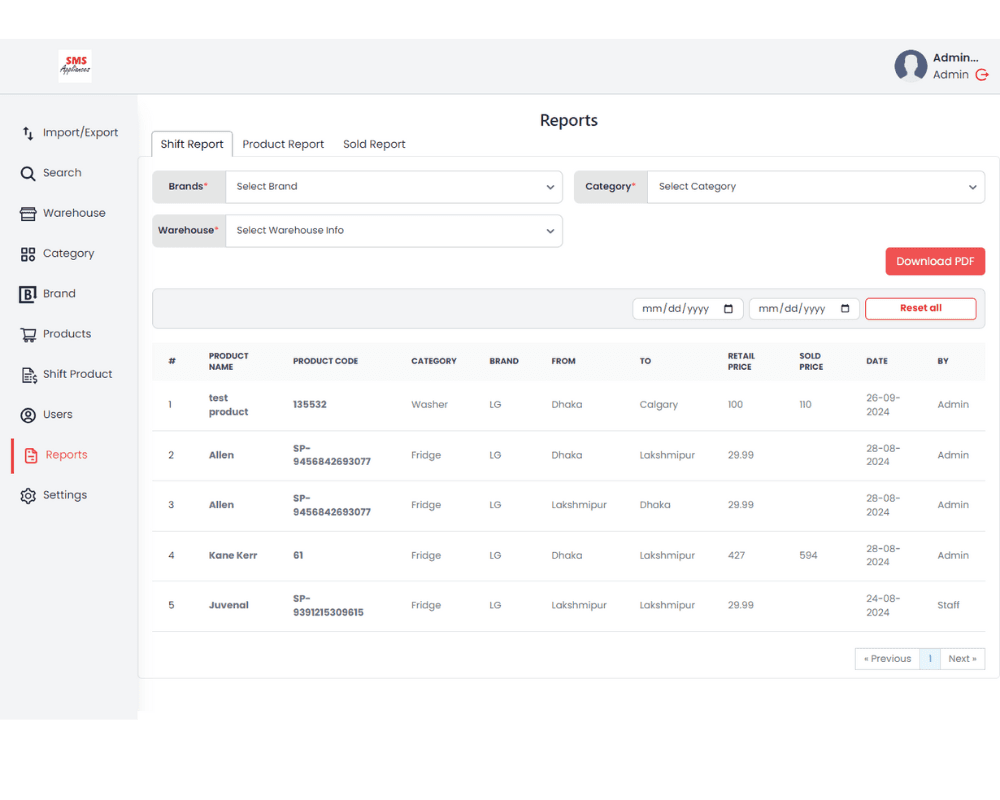Click the start date mm/dd/yyyy input
This screenshot has width=1000, height=800.
(x=688, y=309)
